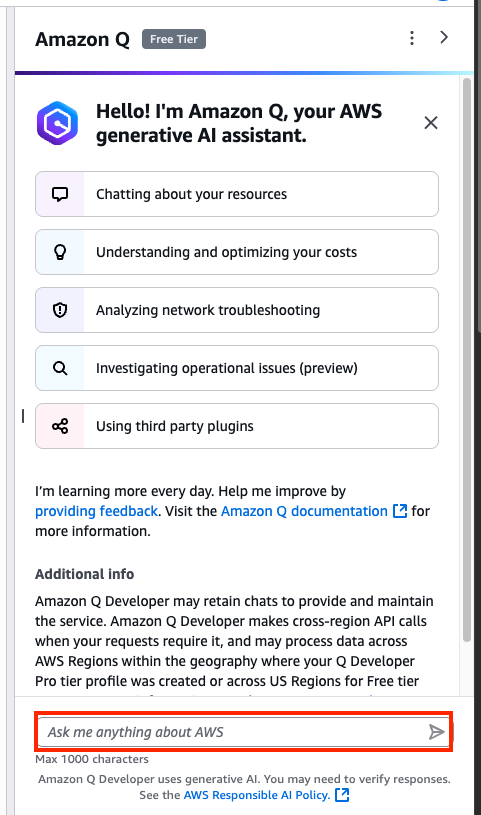Open the AWS Responsible AI Policy link
This screenshot has width=481, height=815.
pyautogui.click(x=266, y=795)
